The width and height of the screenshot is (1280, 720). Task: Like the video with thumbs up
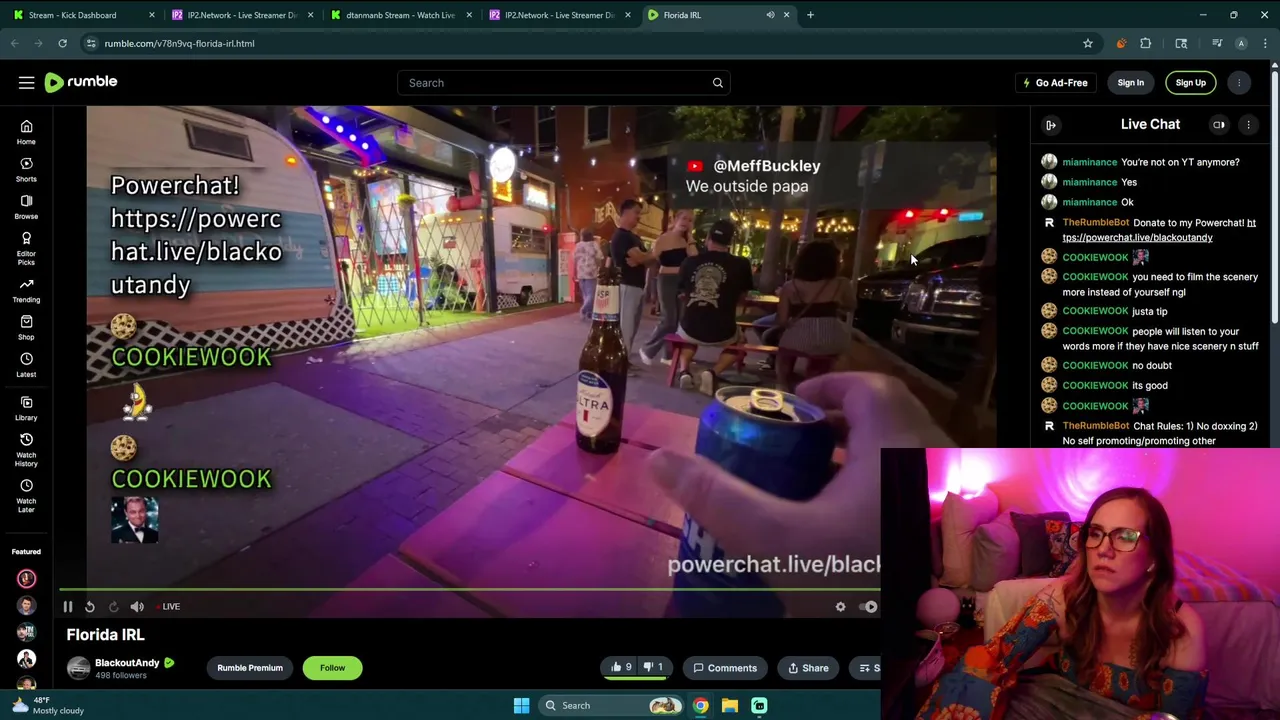[x=622, y=667]
